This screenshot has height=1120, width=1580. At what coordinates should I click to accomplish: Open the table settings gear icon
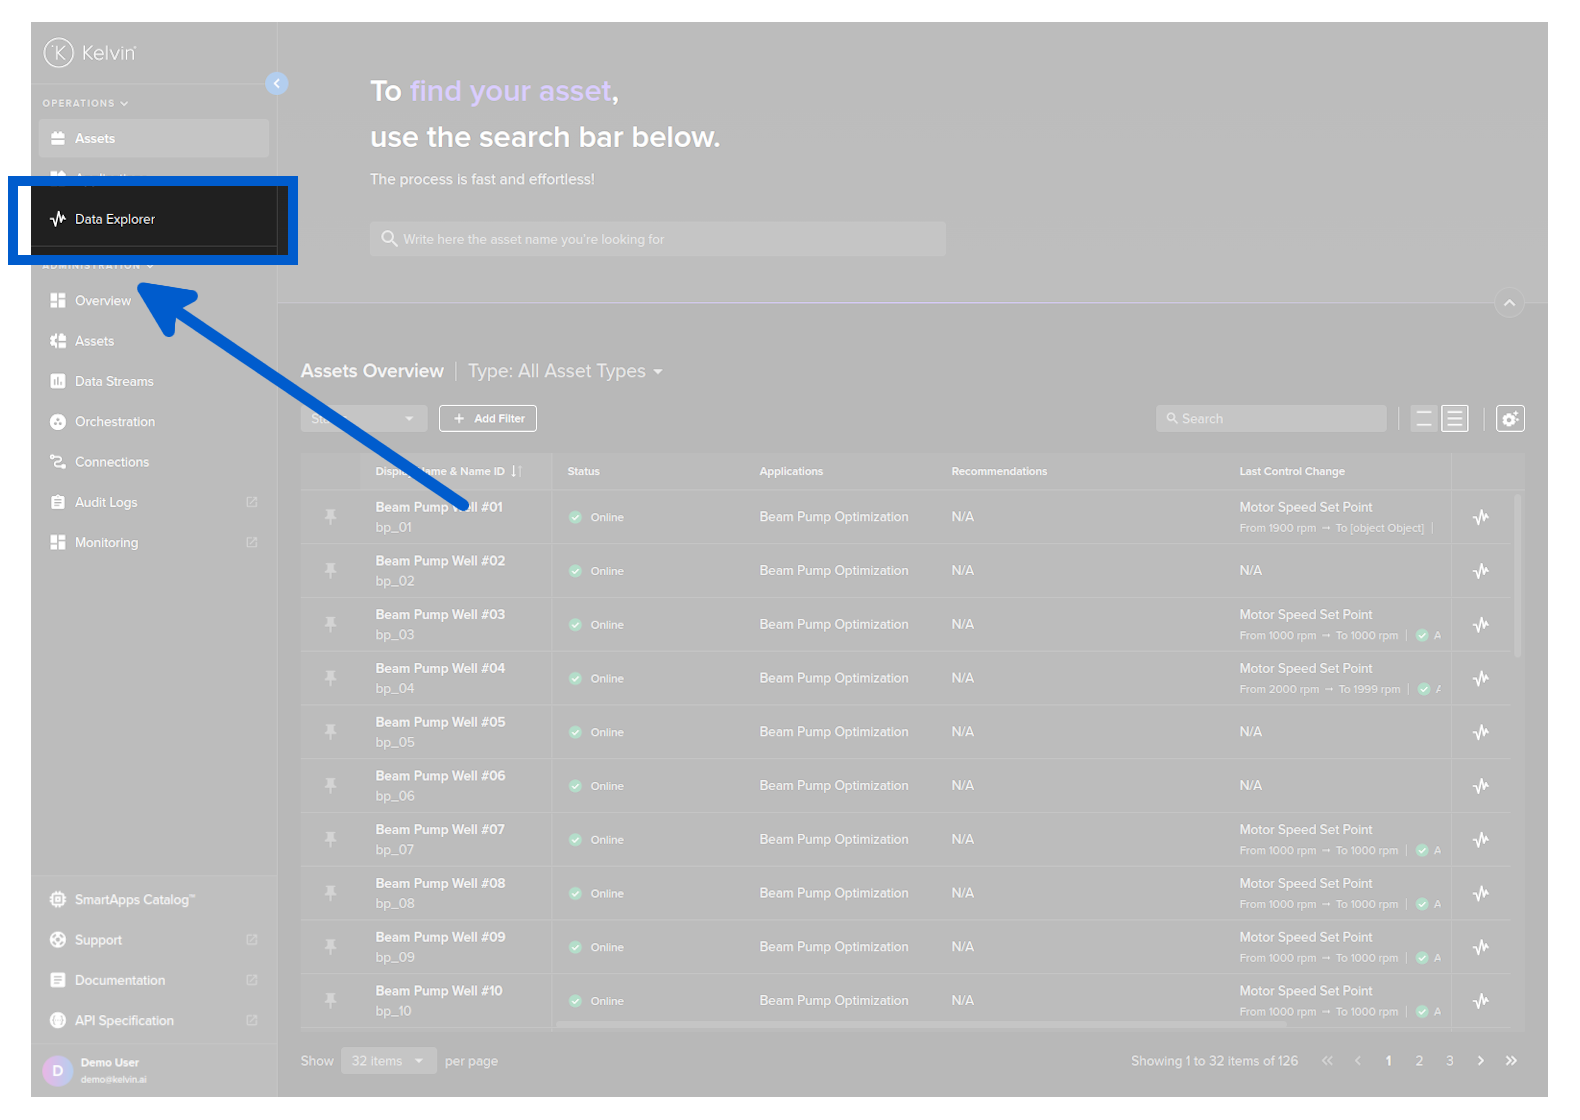(x=1510, y=419)
